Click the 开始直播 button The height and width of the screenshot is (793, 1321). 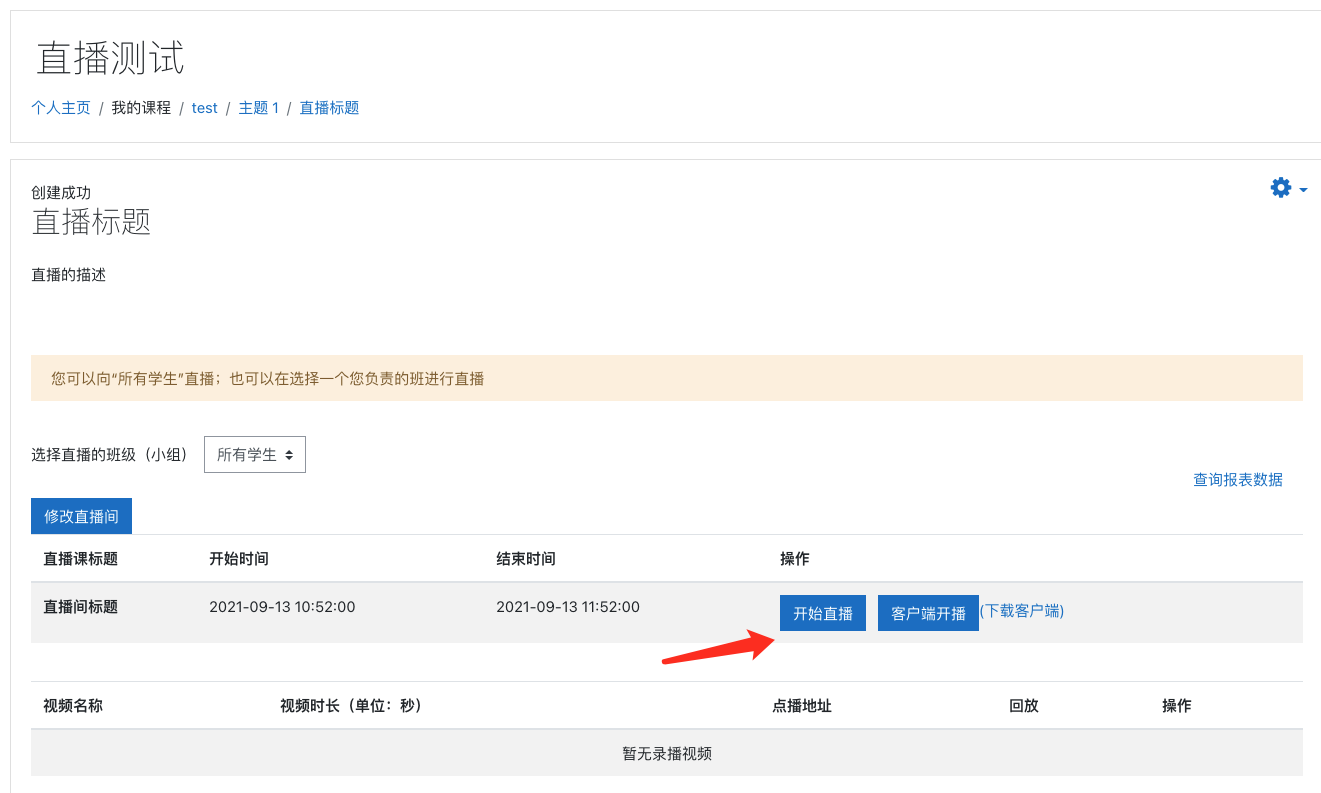(823, 613)
